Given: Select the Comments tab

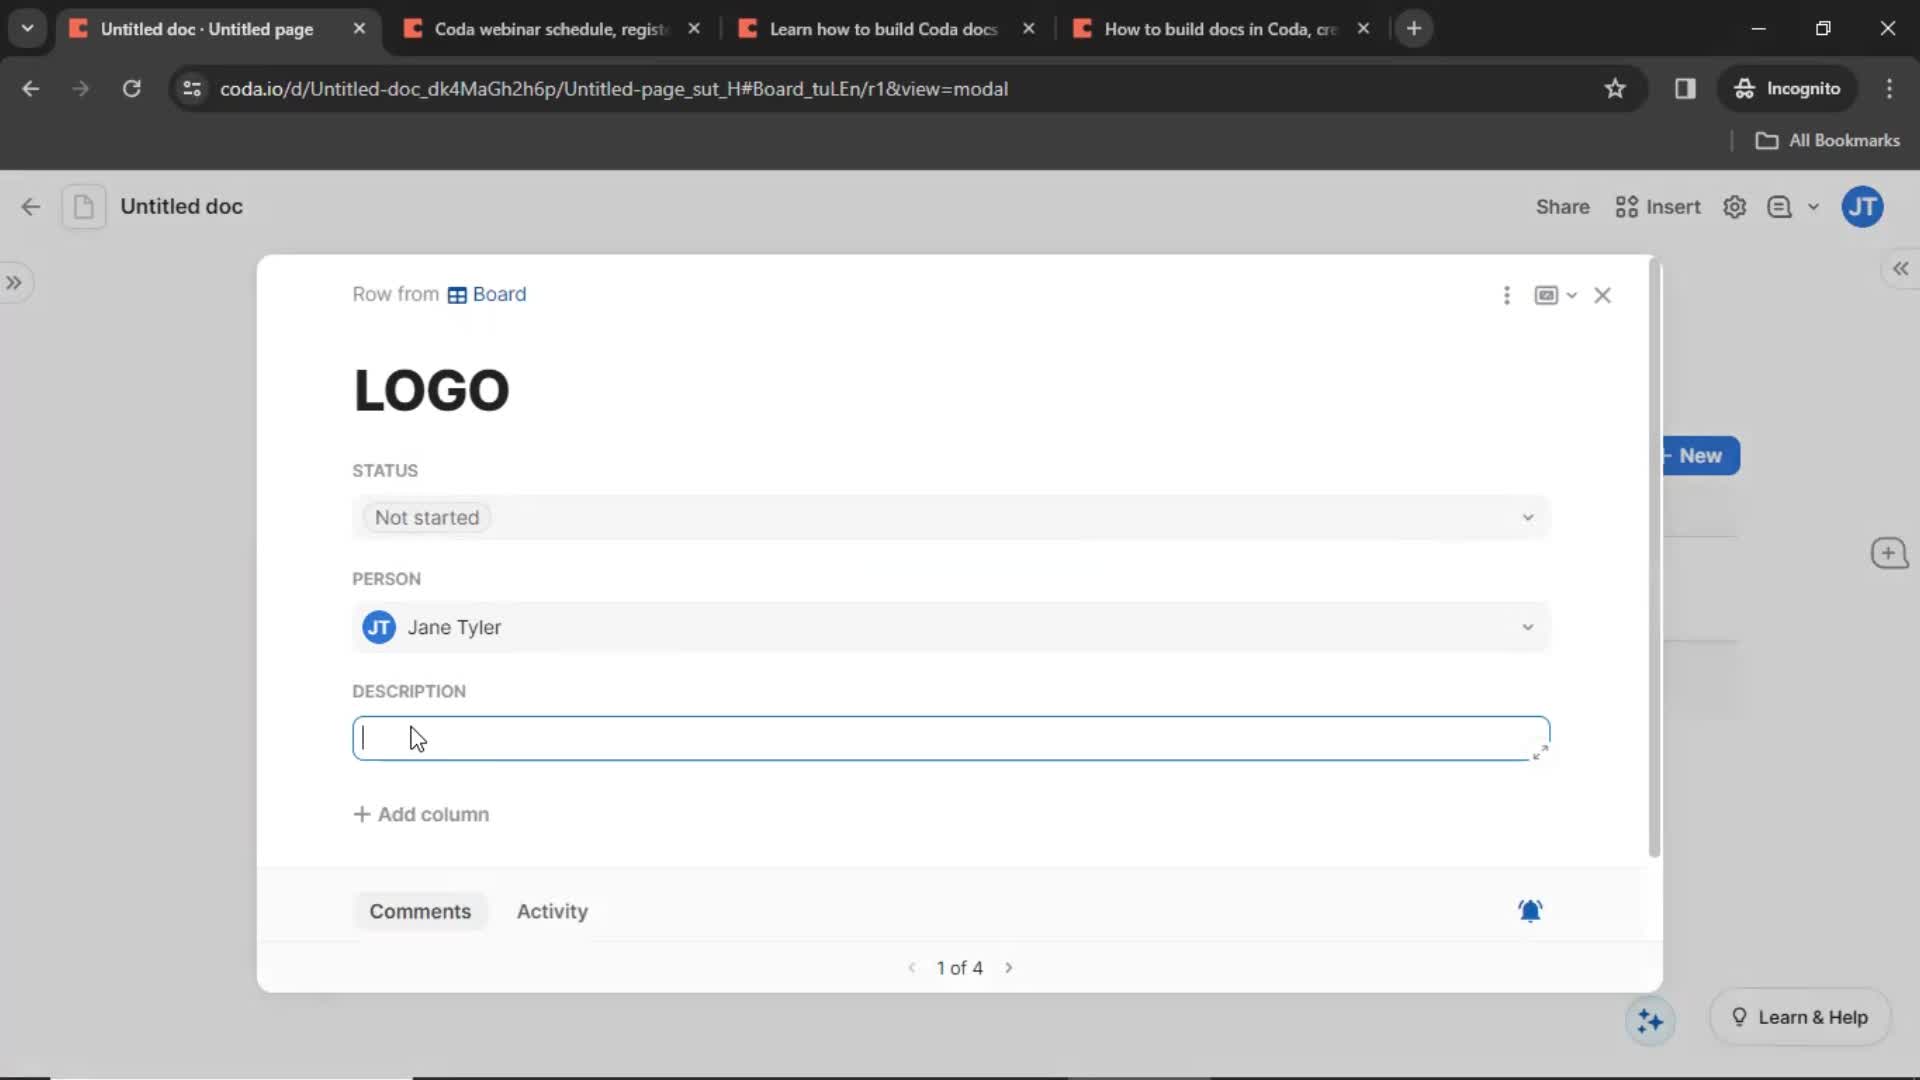Looking at the screenshot, I should [x=419, y=911].
